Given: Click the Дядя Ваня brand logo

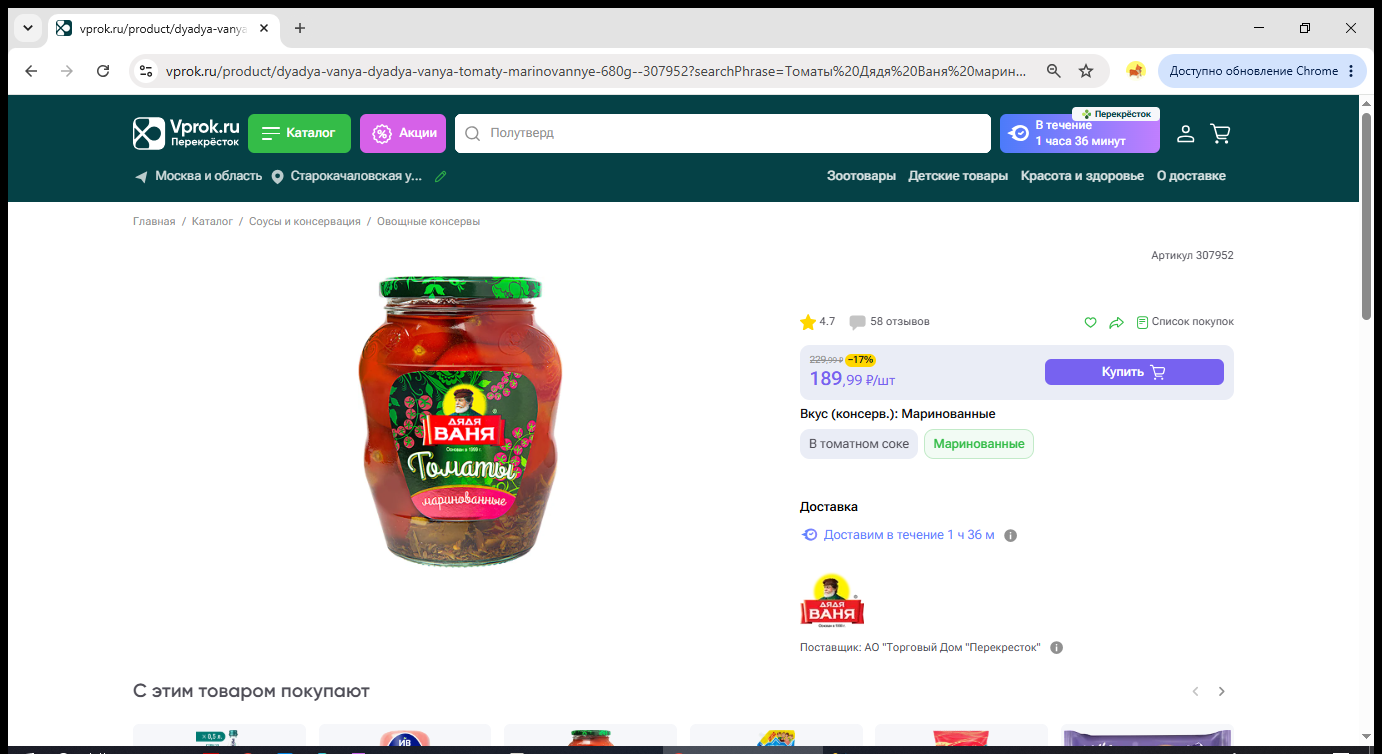Looking at the screenshot, I should tap(832, 601).
